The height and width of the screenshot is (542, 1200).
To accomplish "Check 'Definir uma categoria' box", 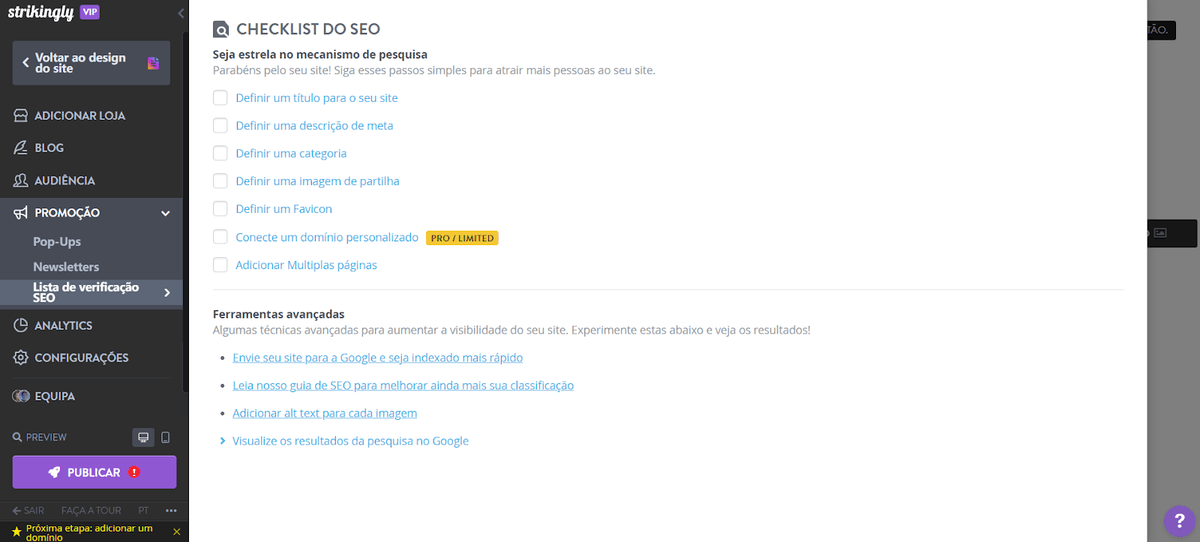I will coord(220,153).
